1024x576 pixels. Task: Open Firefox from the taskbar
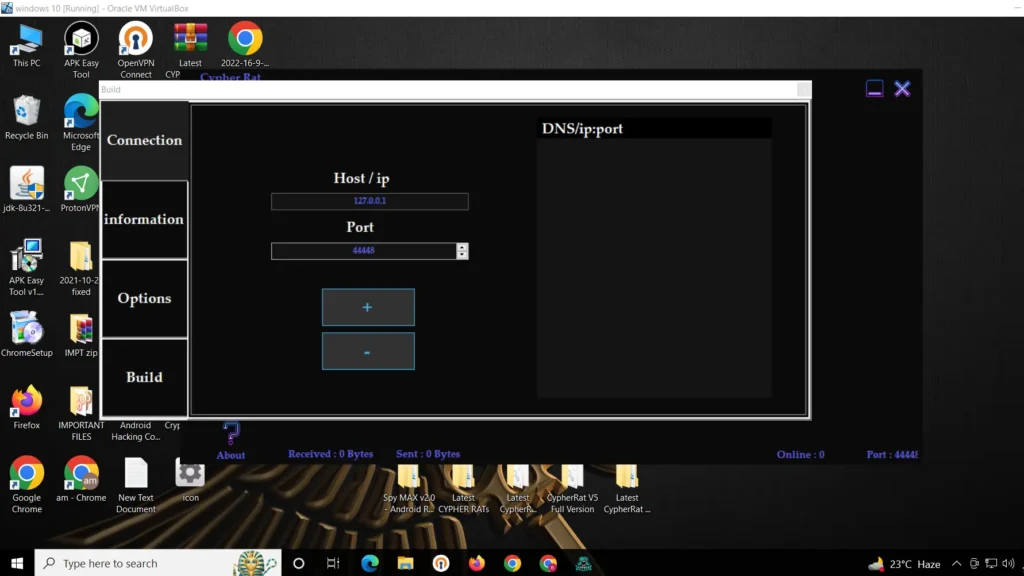pos(477,563)
